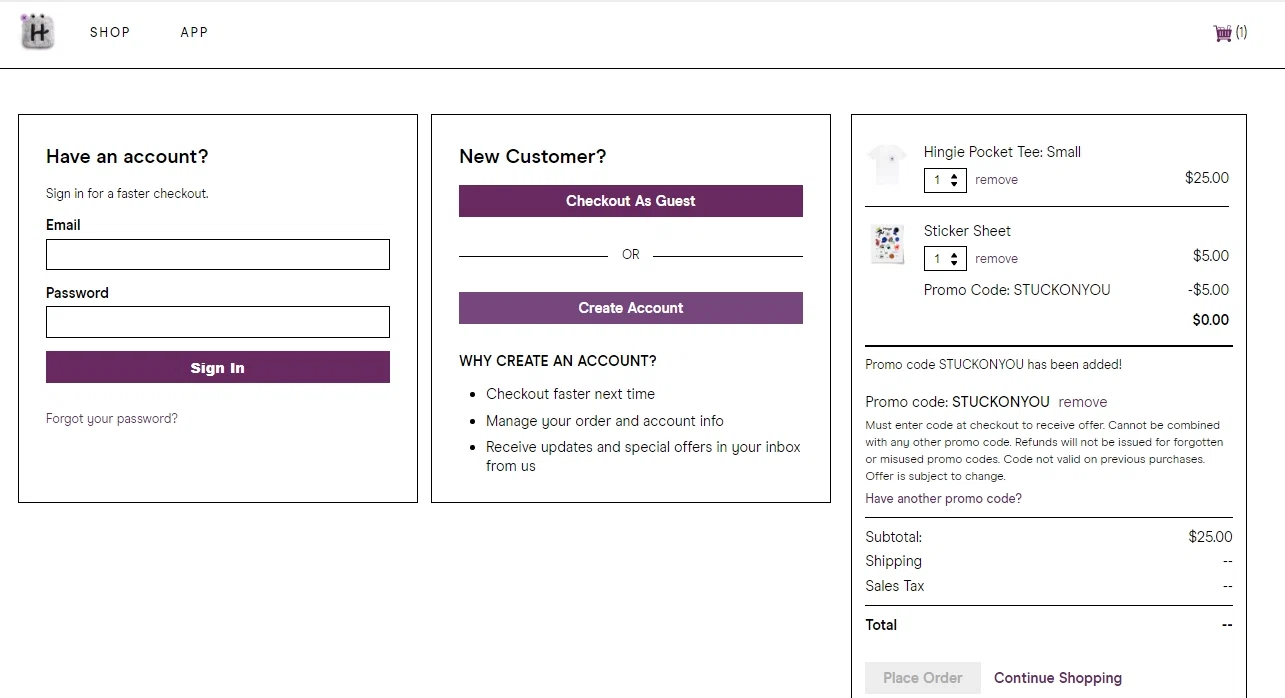Image resolution: width=1285 pixels, height=698 pixels.
Task: Open quantity dropdown for Hingie Pocket Tee
Action: (945, 180)
